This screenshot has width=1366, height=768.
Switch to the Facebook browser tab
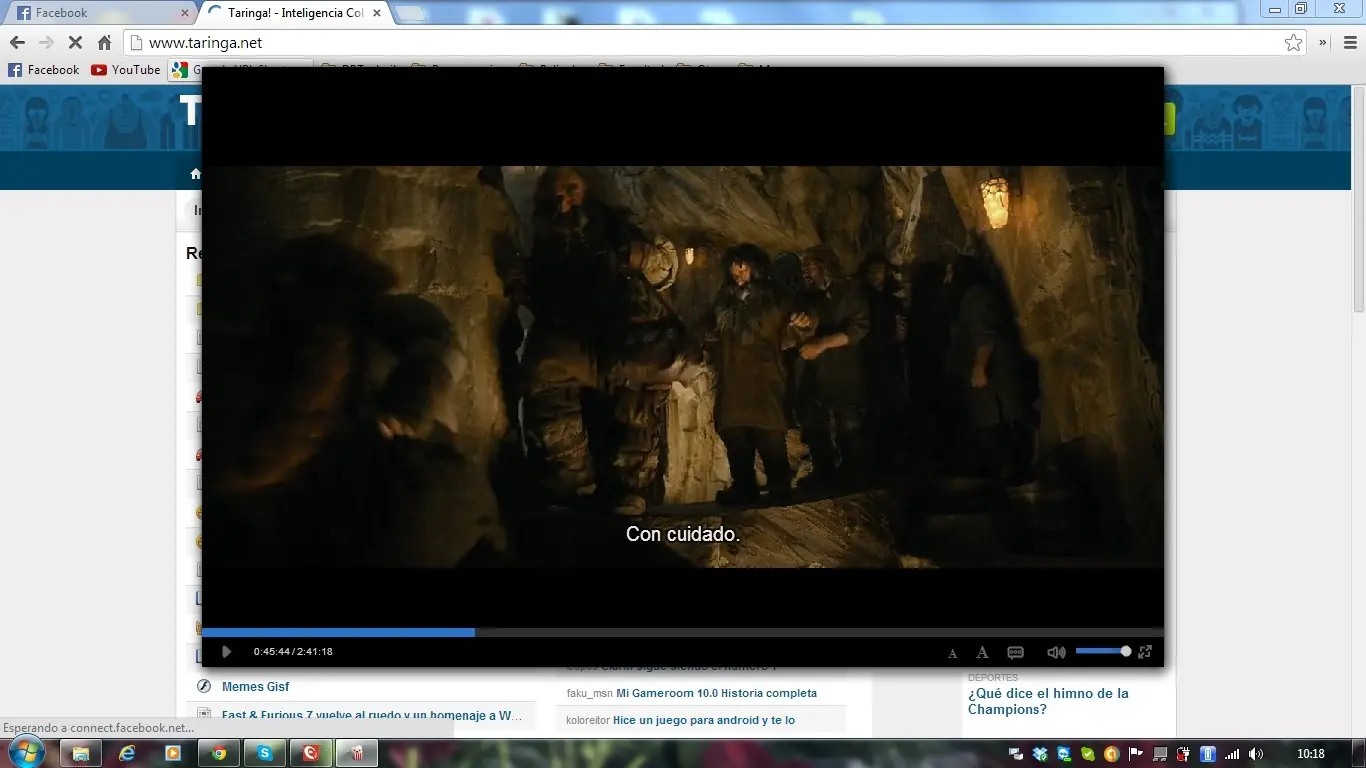[98, 13]
